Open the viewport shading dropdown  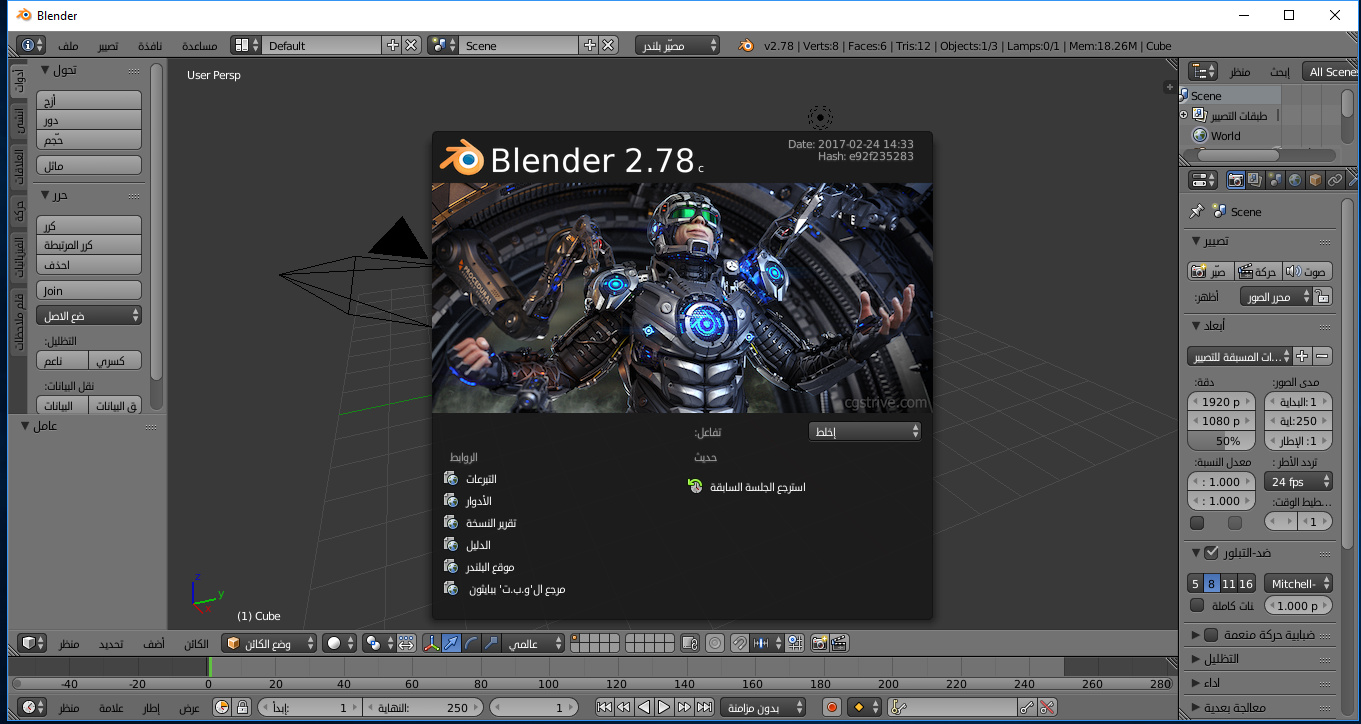[339, 643]
